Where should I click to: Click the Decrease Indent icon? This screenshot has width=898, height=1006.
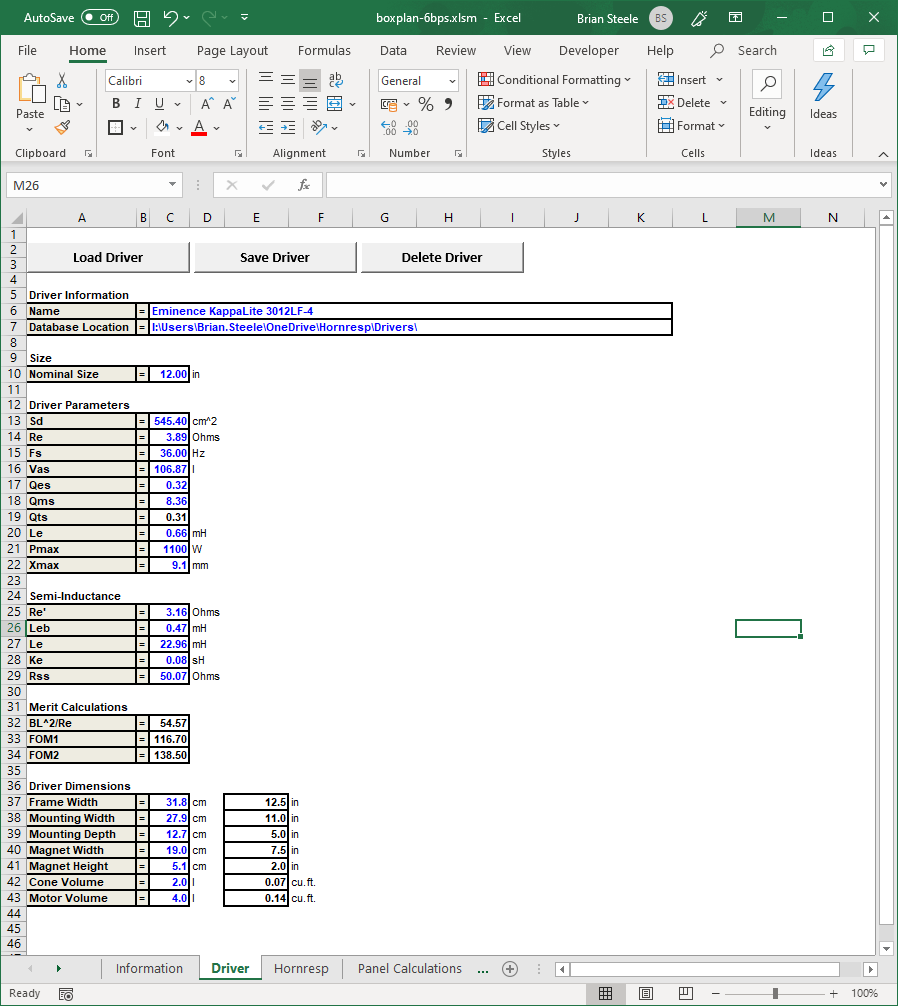[x=266, y=128]
